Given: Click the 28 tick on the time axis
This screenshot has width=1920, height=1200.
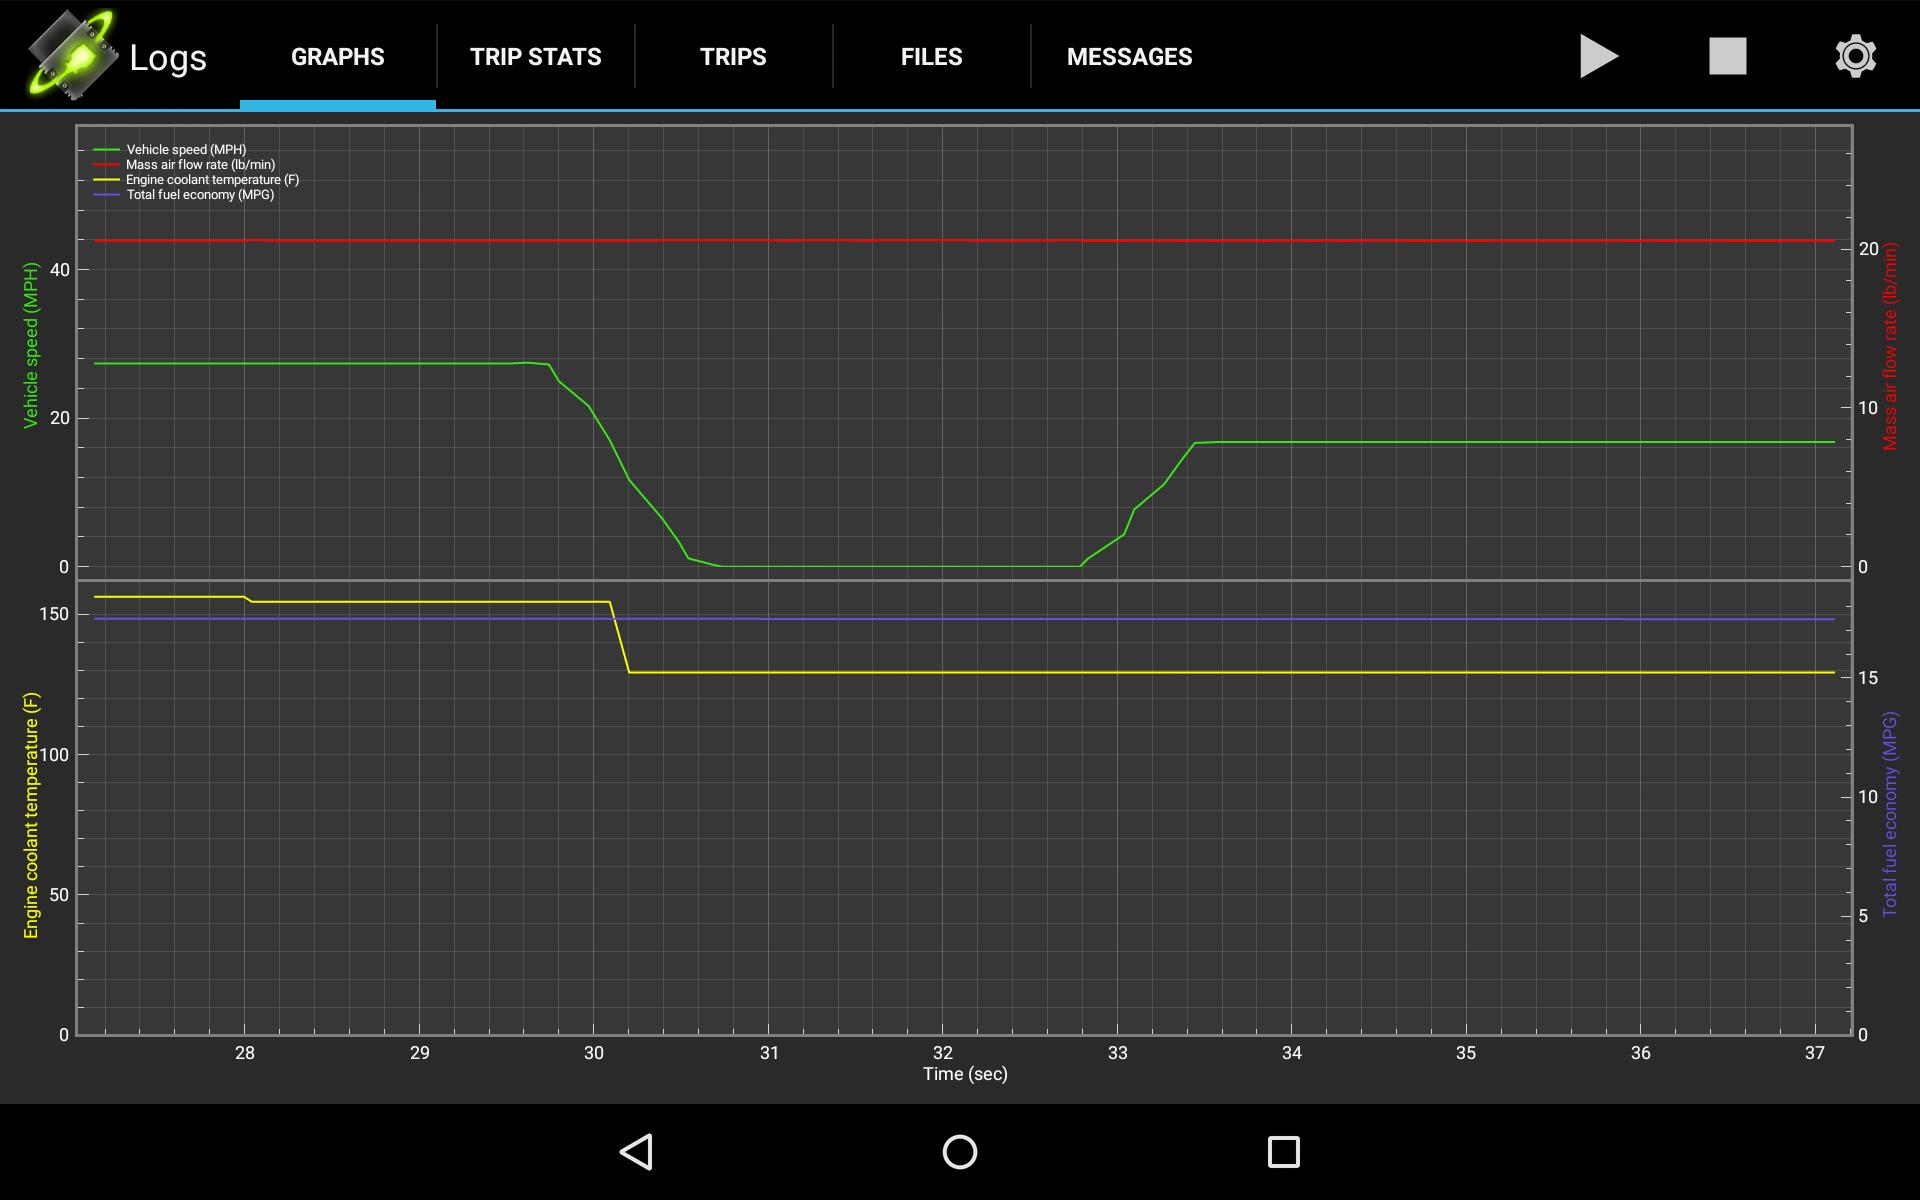Looking at the screenshot, I should [245, 1053].
